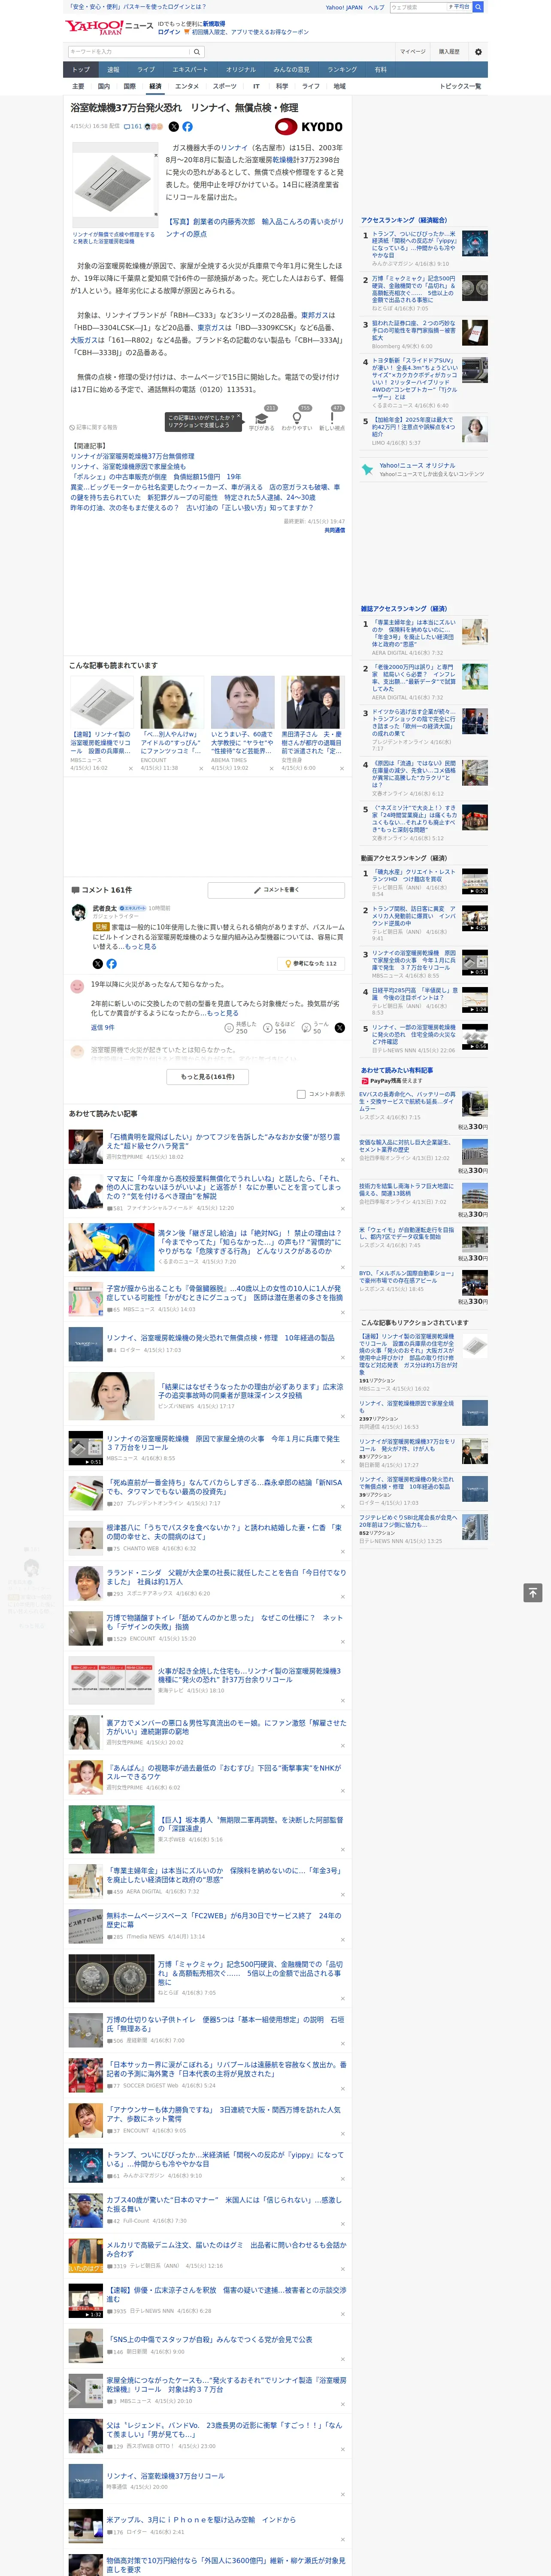The image size is (551, 2576).
Task: Open related link リンナイ浴室暖房乾燥機37万台無償修理
Action: pos(132,456)
